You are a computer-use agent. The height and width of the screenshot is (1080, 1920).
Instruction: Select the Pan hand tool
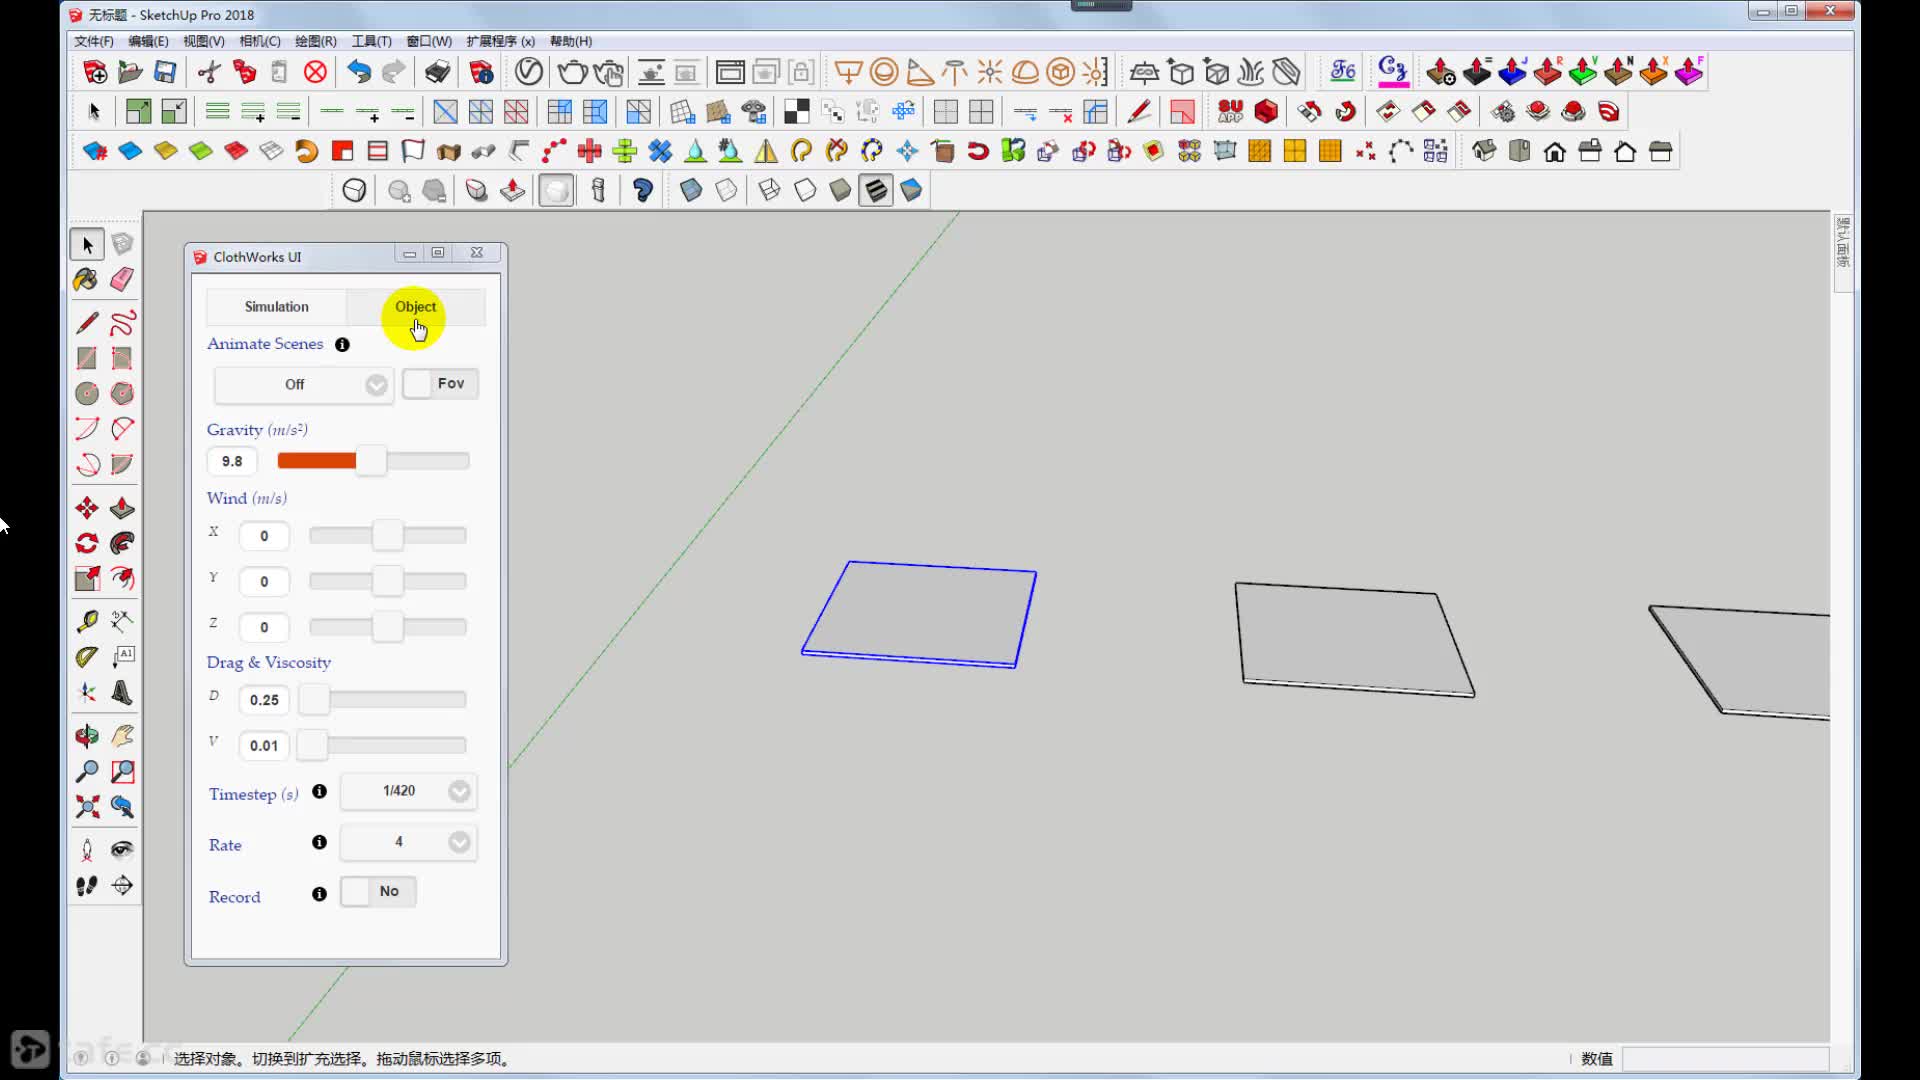coord(122,736)
